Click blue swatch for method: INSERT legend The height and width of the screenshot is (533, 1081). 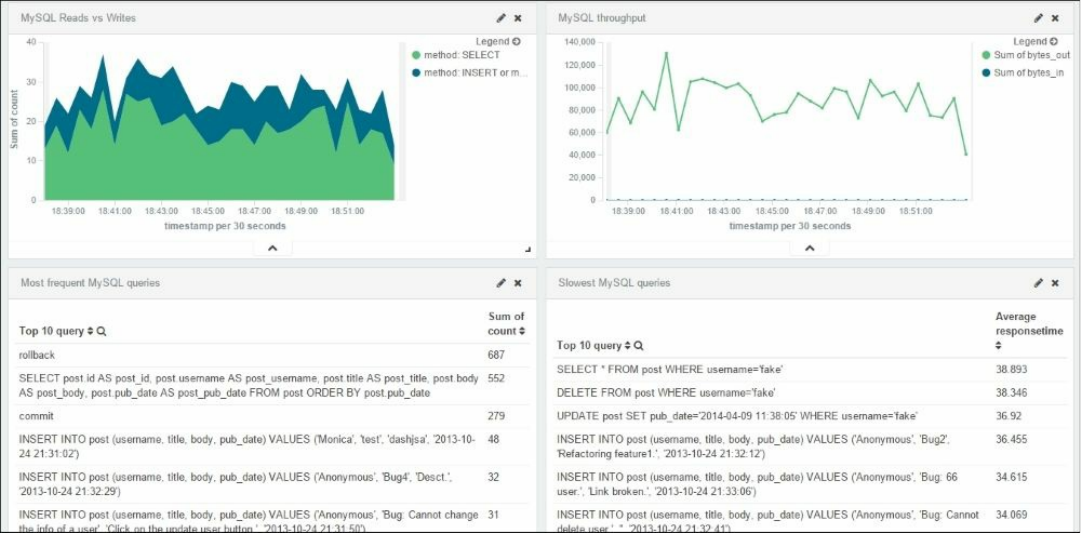tap(416, 72)
